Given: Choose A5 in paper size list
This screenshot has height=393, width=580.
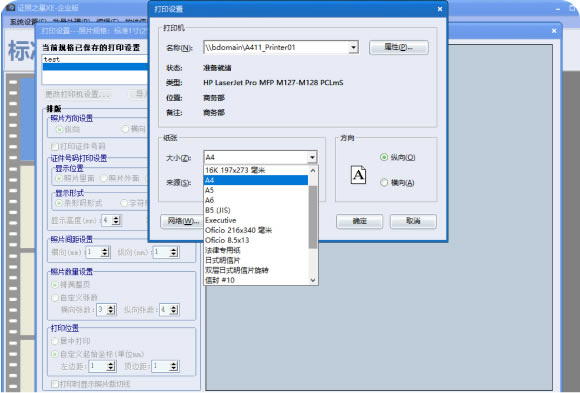Looking at the screenshot, I should tap(256, 190).
